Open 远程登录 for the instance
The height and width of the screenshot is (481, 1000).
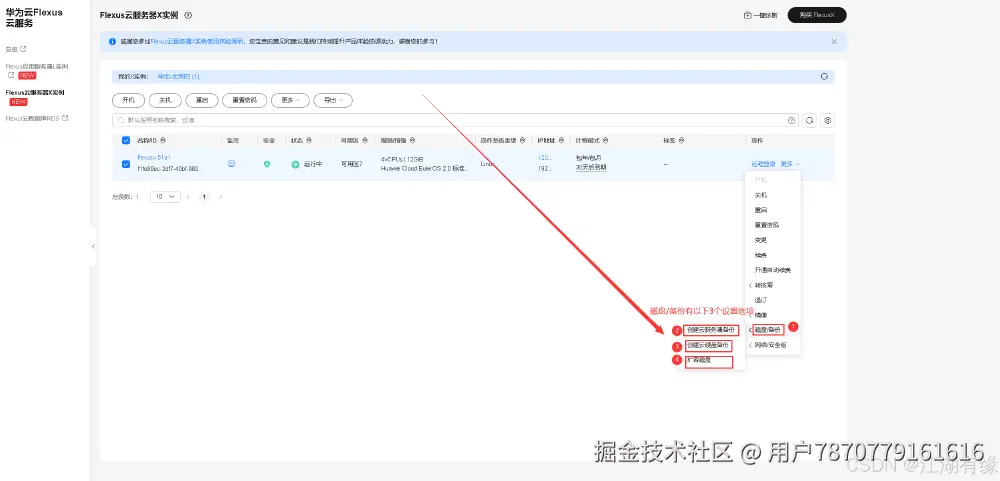point(763,164)
